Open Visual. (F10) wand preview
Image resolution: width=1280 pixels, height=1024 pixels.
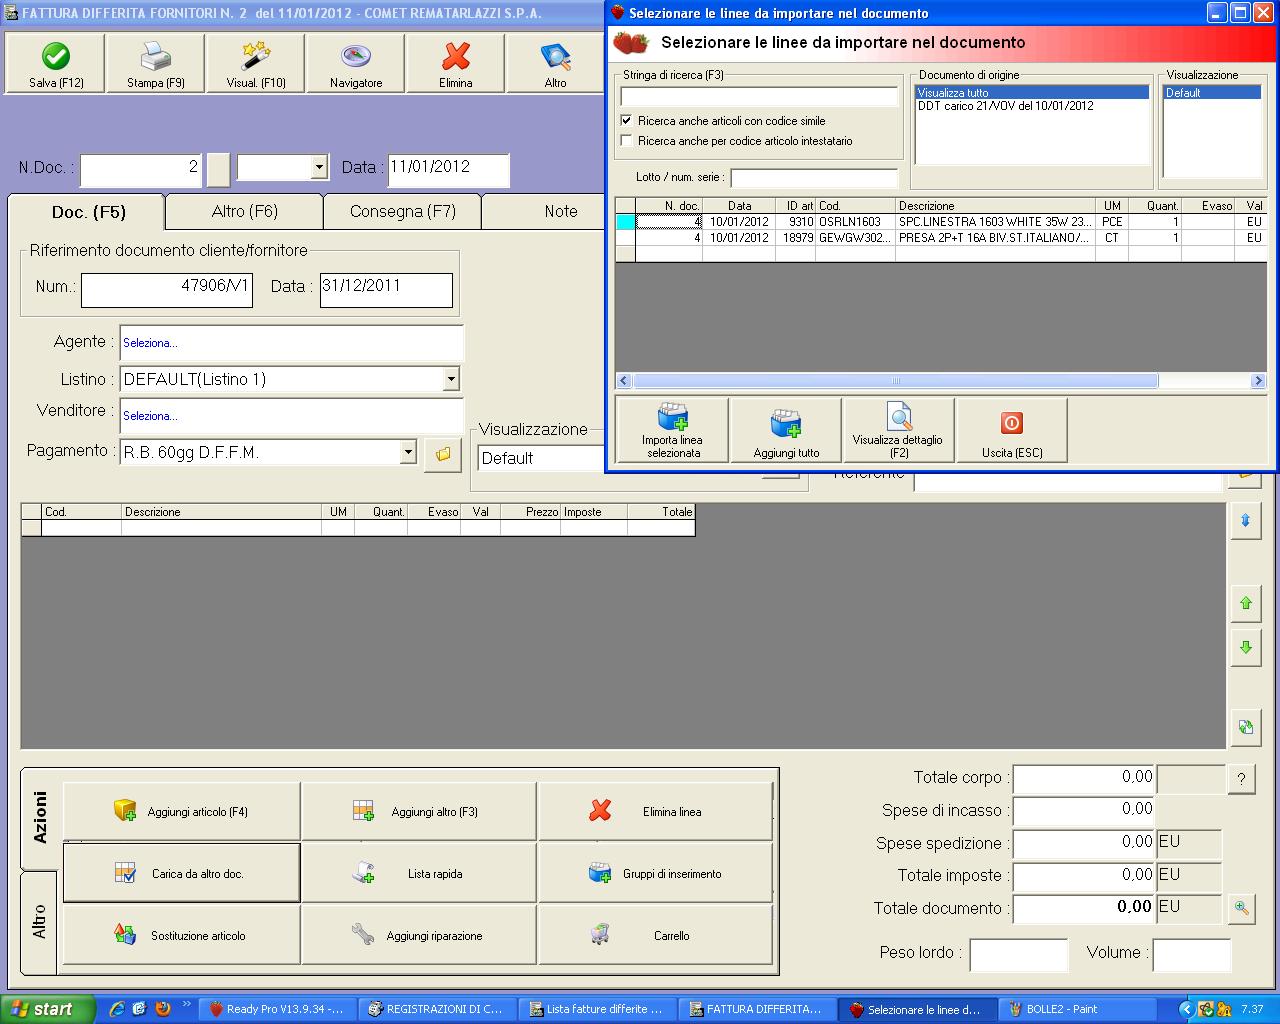(x=256, y=56)
